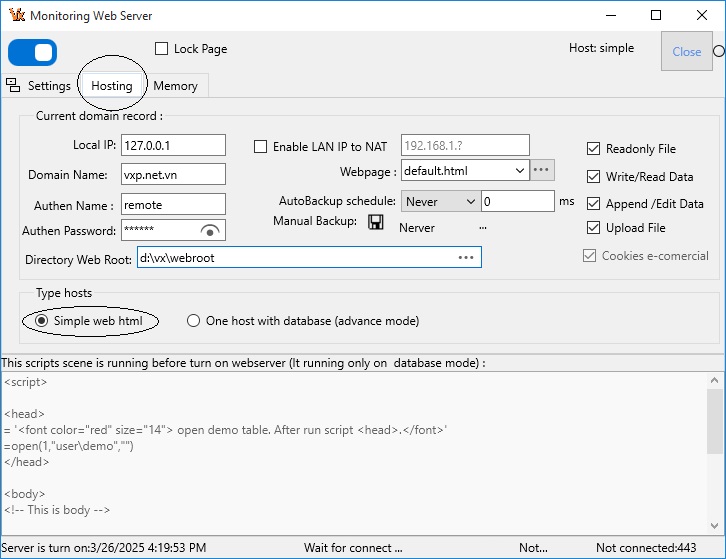Toggle the blue server on/off switch

tap(33, 52)
